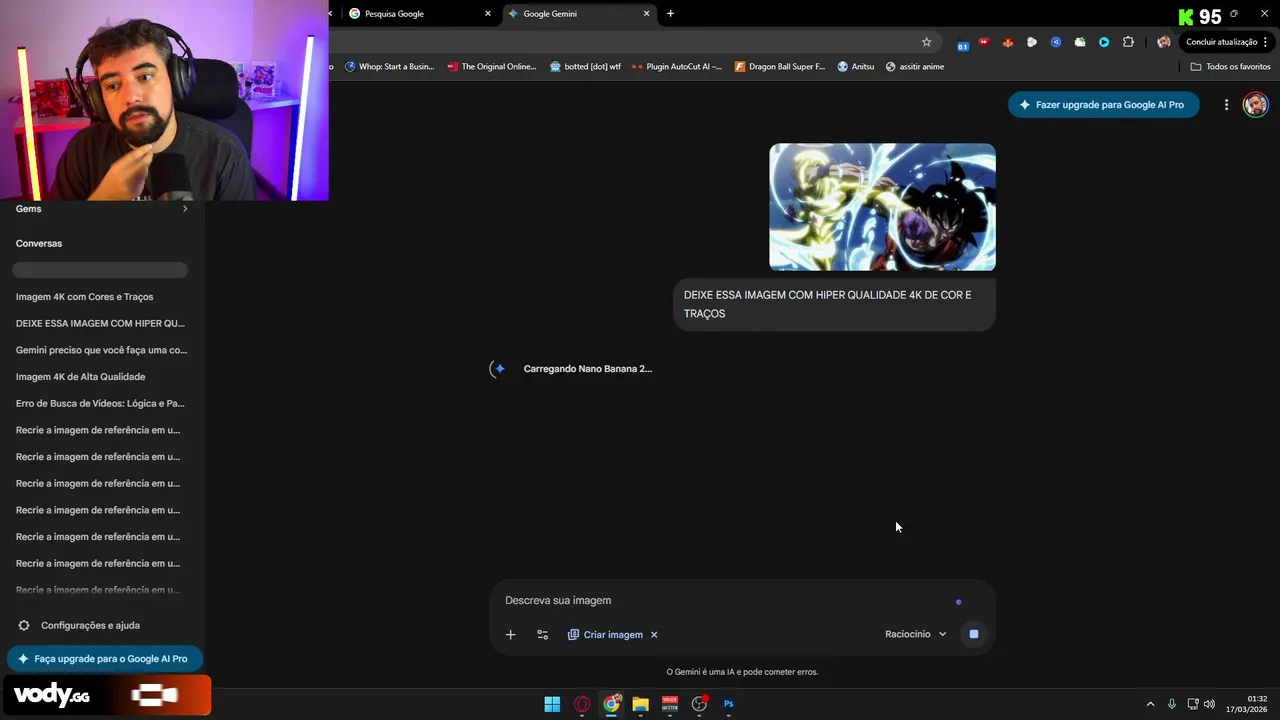
Task: Open a new browser tab with plus
Action: pos(670,14)
